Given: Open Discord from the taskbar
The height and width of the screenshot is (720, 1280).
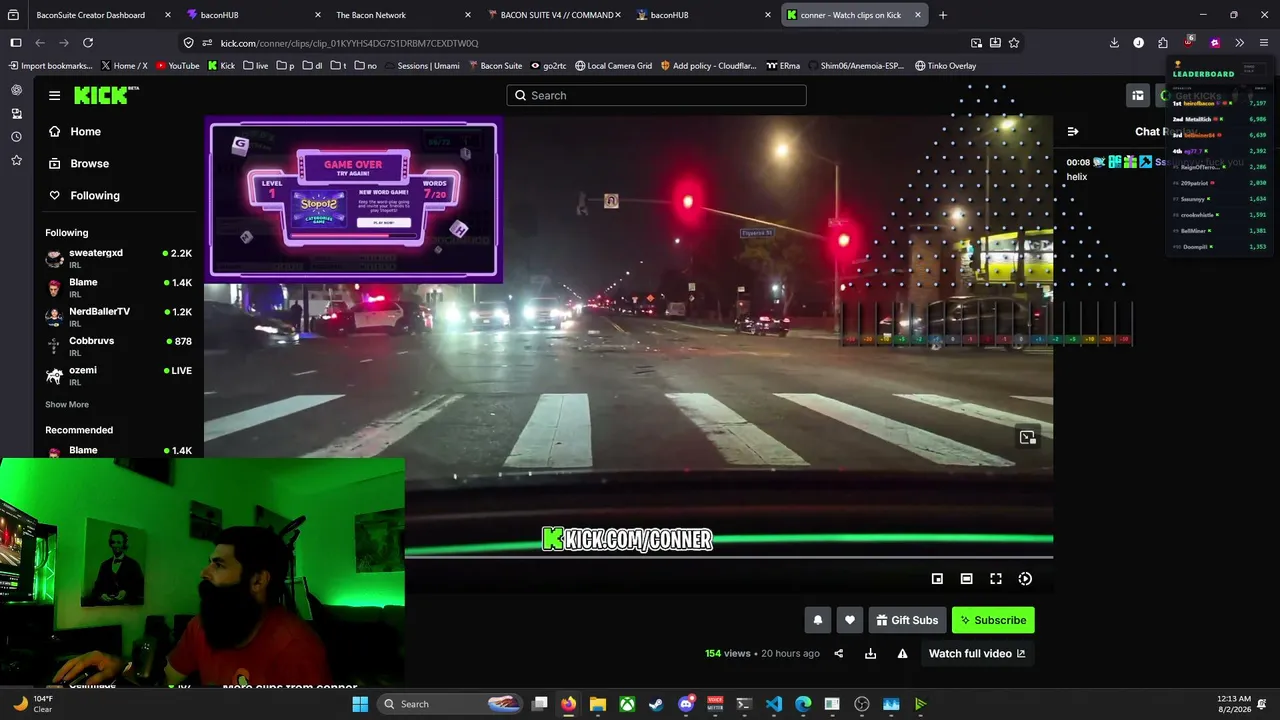Looking at the screenshot, I should [686, 704].
